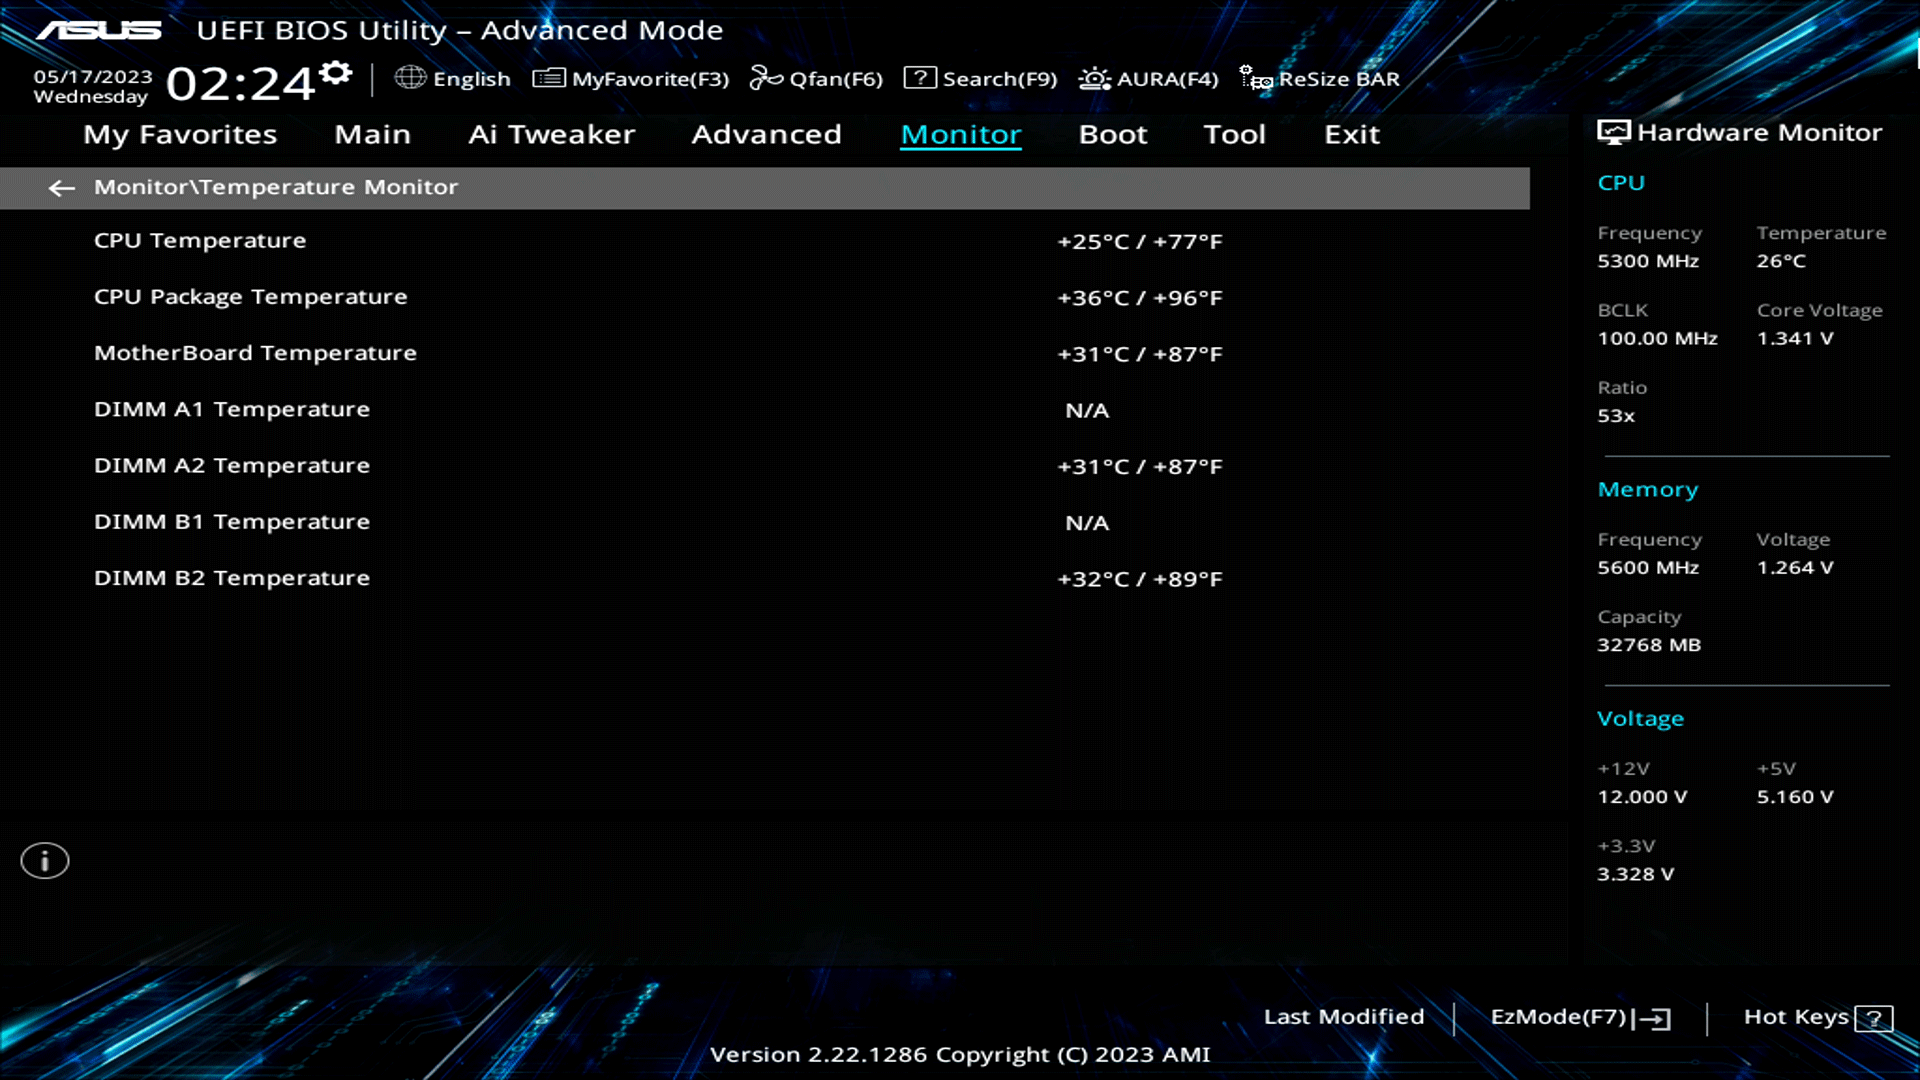
Task: Click the info icon at bottom left
Action: coord(44,860)
